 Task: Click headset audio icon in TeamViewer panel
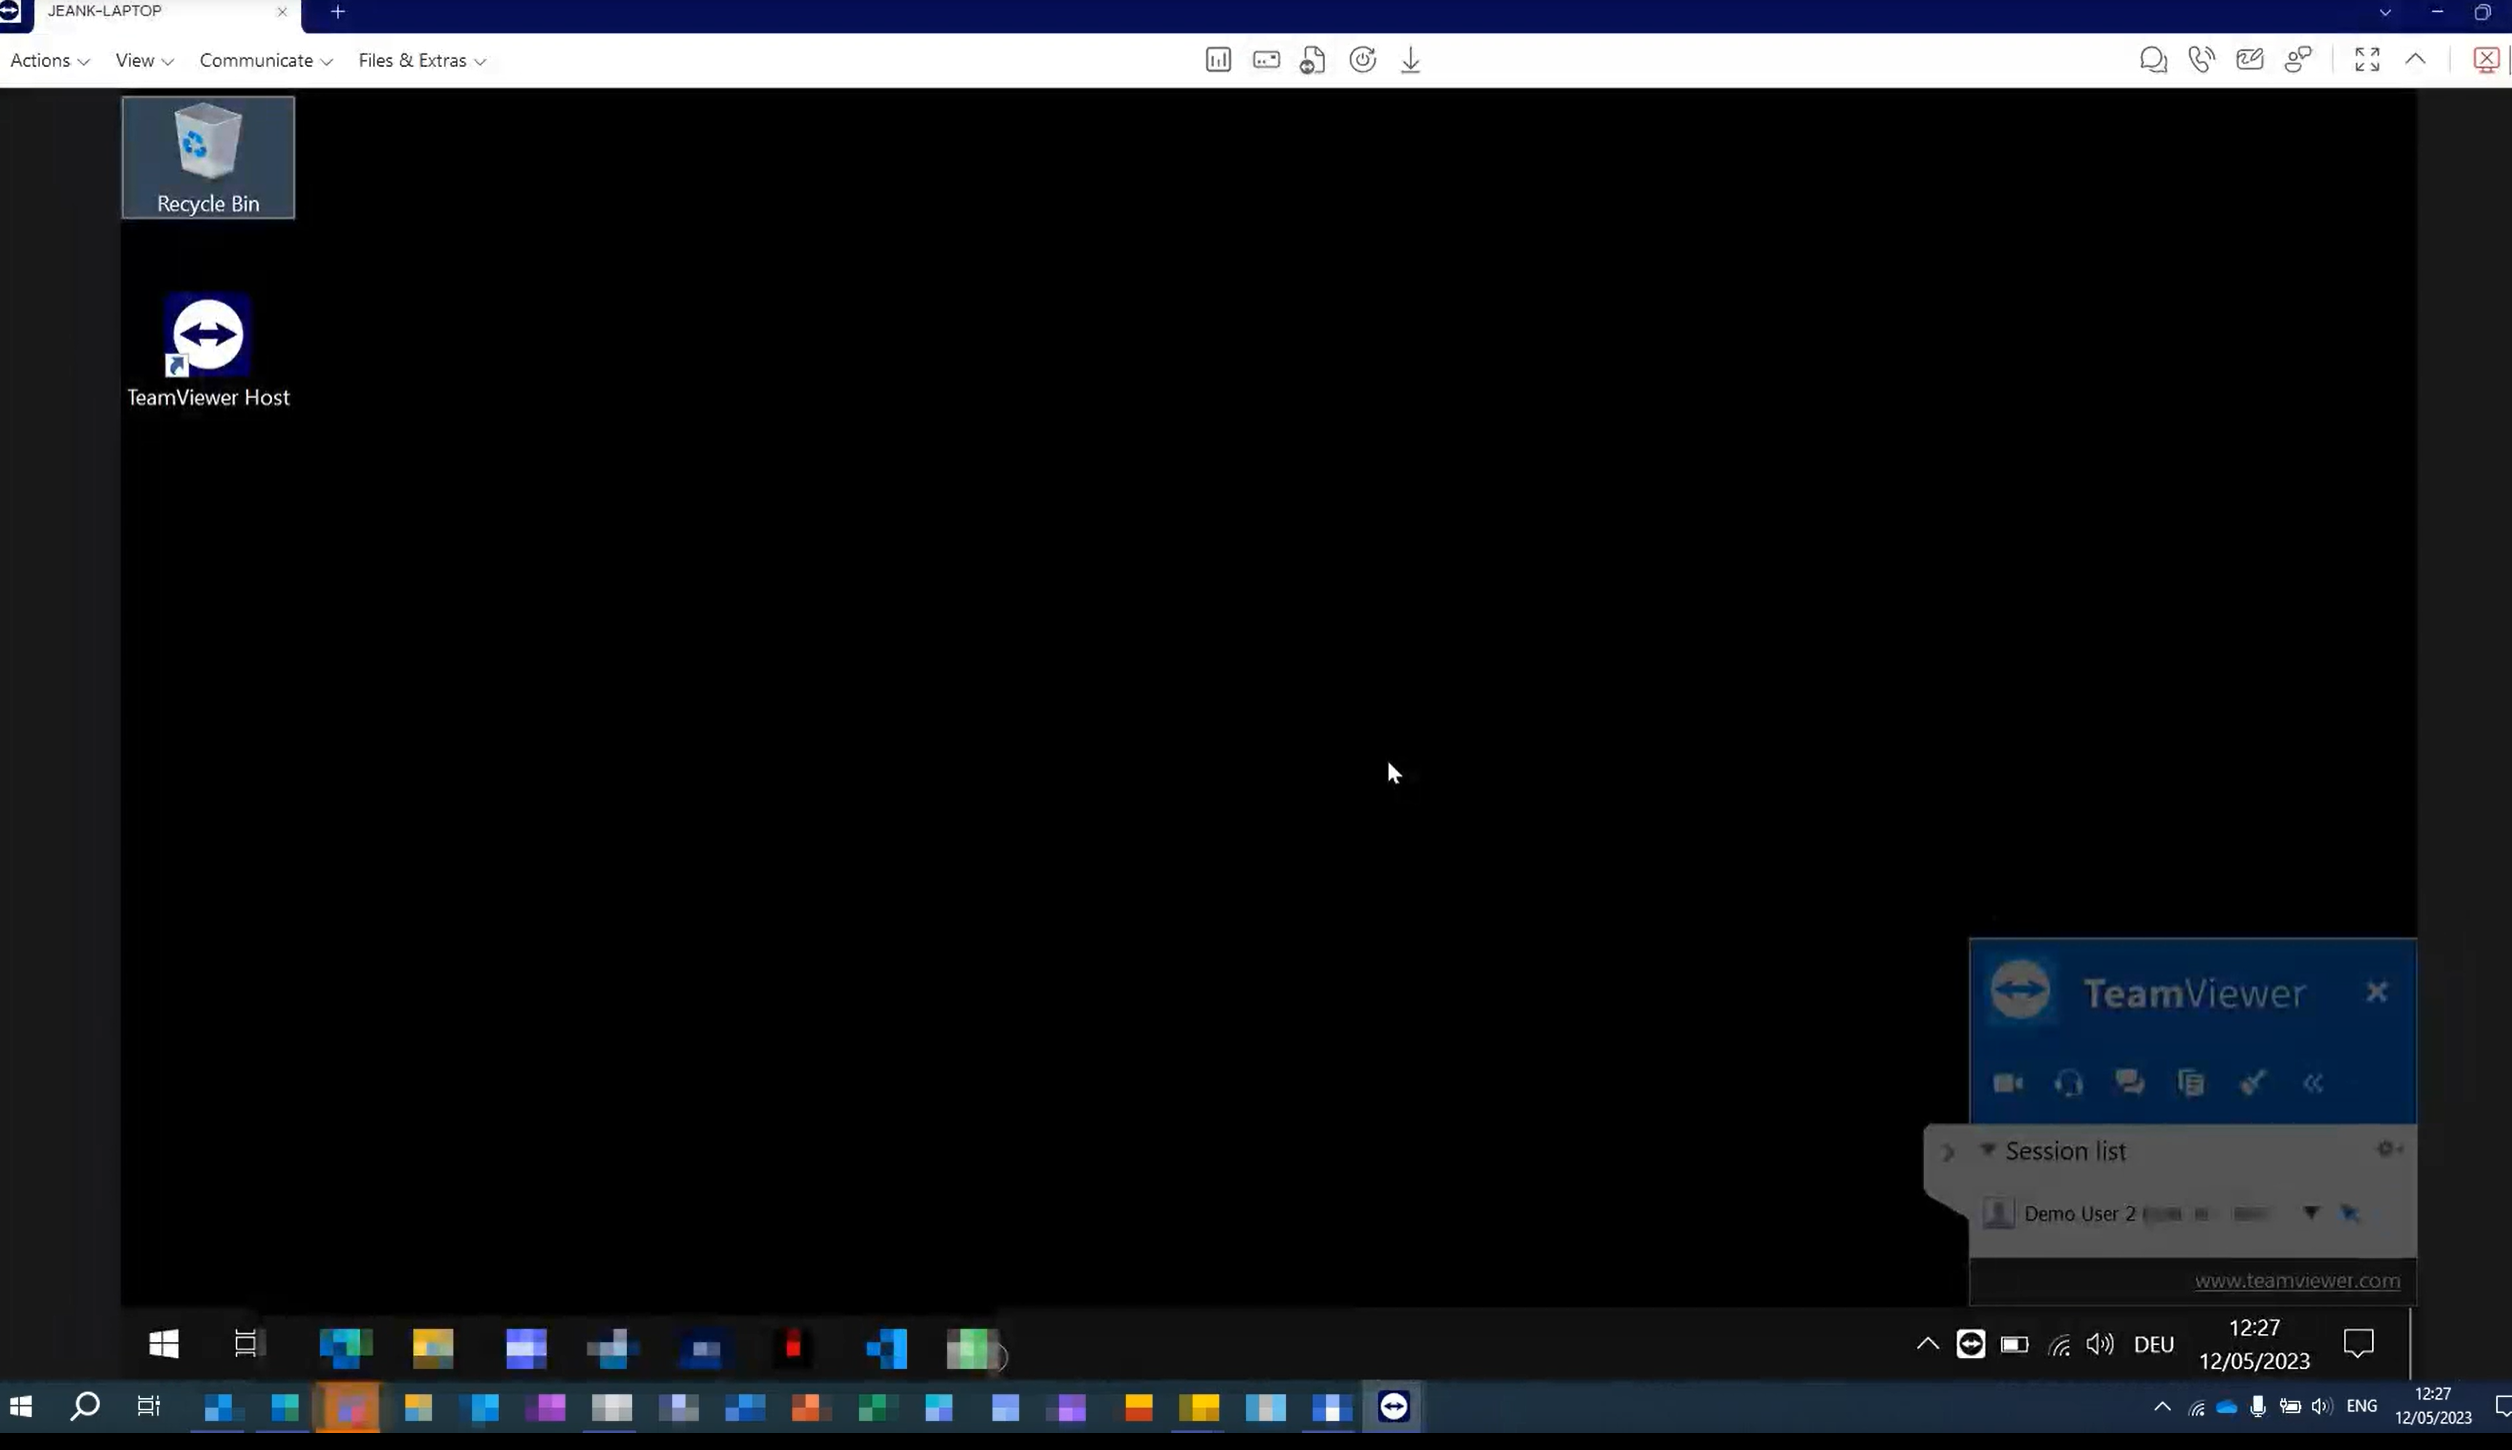tap(2069, 1083)
